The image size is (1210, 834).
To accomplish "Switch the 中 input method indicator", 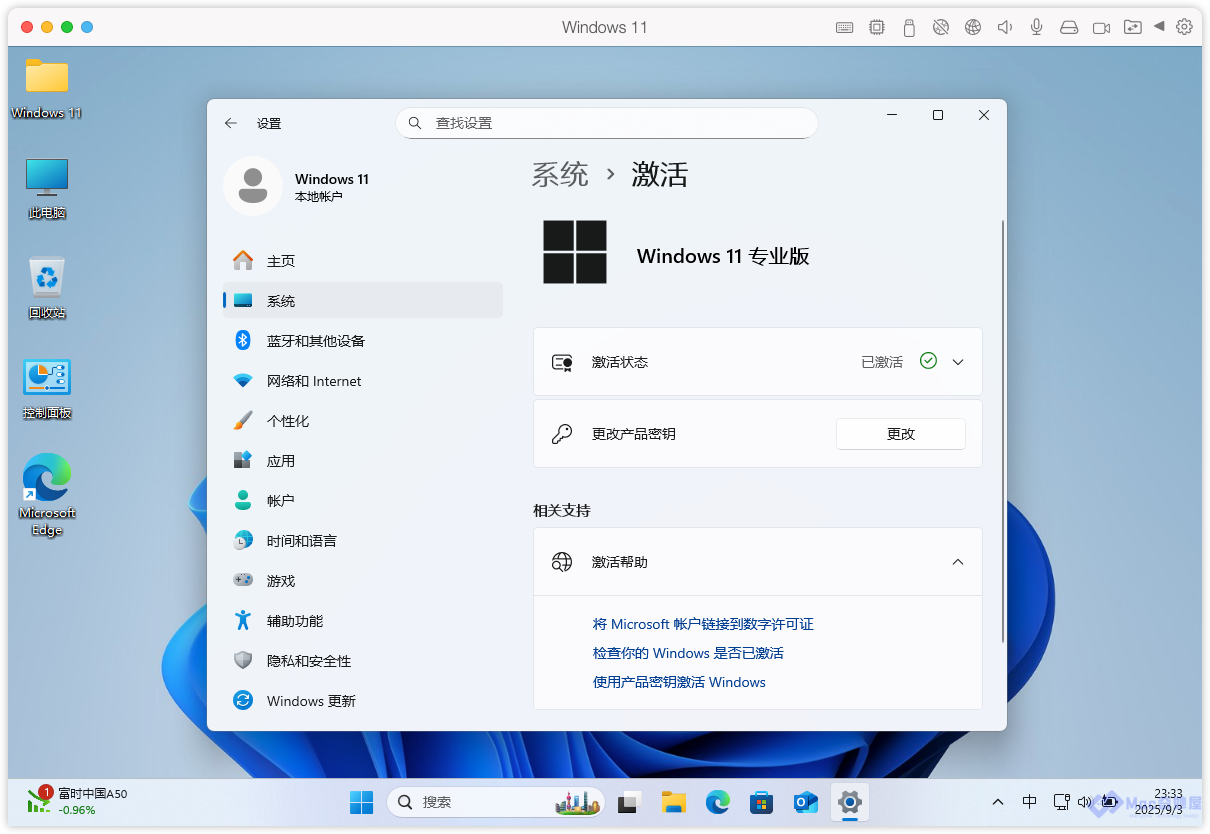I will pyautogui.click(x=1030, y=802).
